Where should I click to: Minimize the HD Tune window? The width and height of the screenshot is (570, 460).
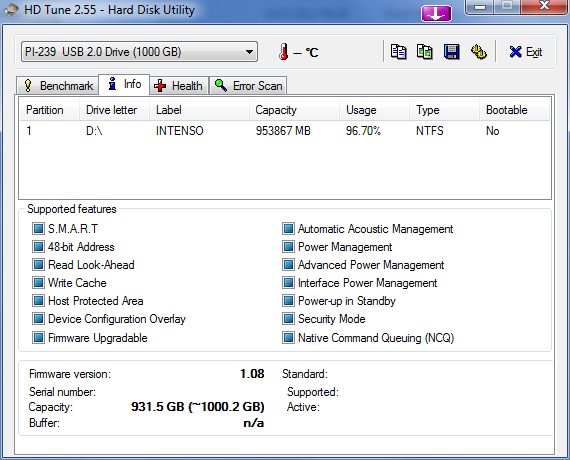point(480,7)
